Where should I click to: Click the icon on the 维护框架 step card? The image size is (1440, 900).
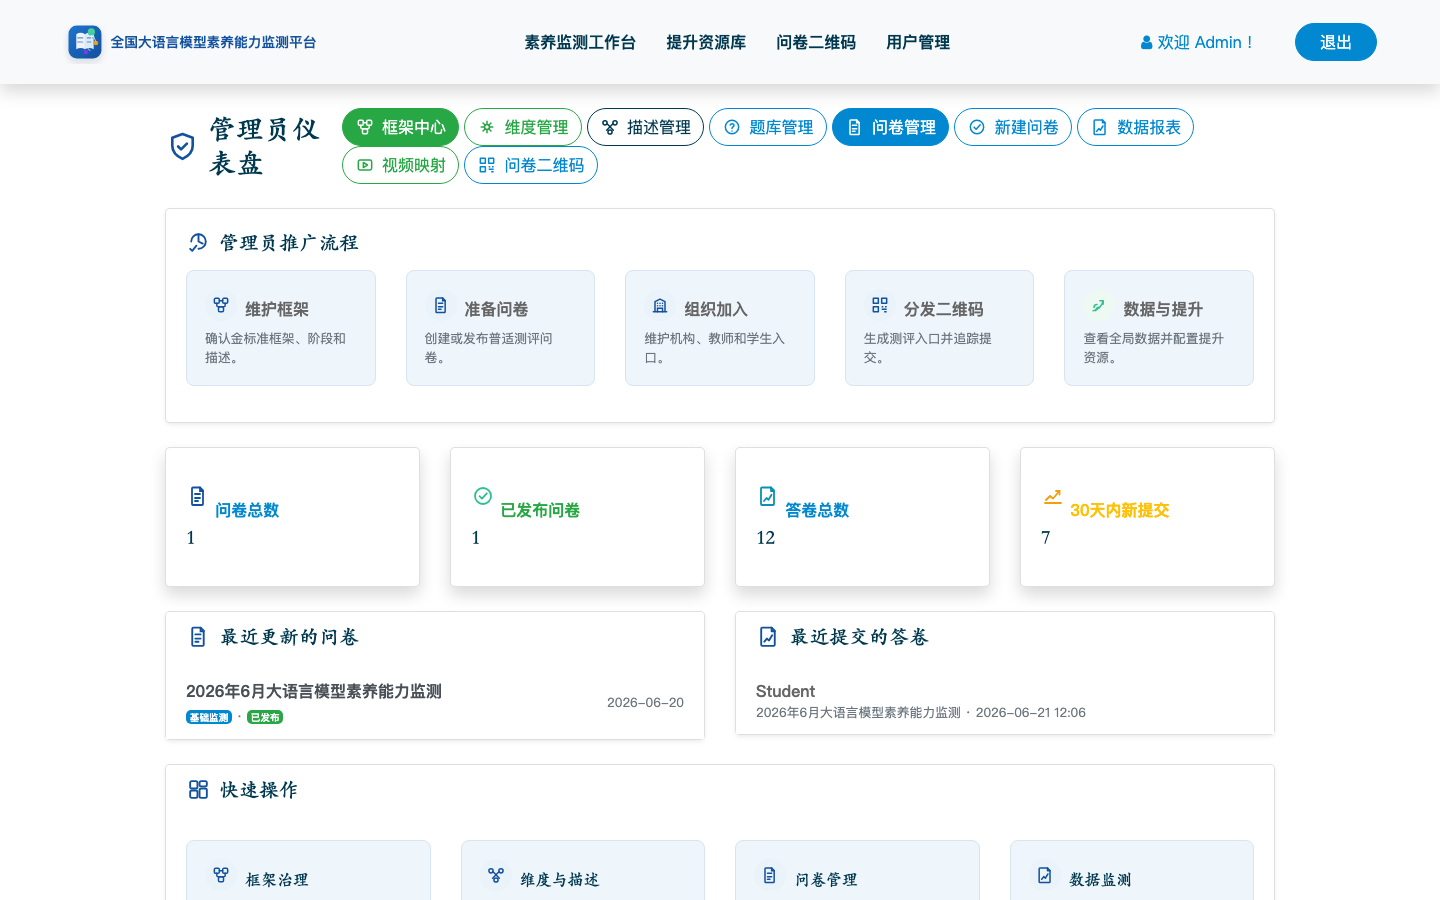(x=221, y=305)
